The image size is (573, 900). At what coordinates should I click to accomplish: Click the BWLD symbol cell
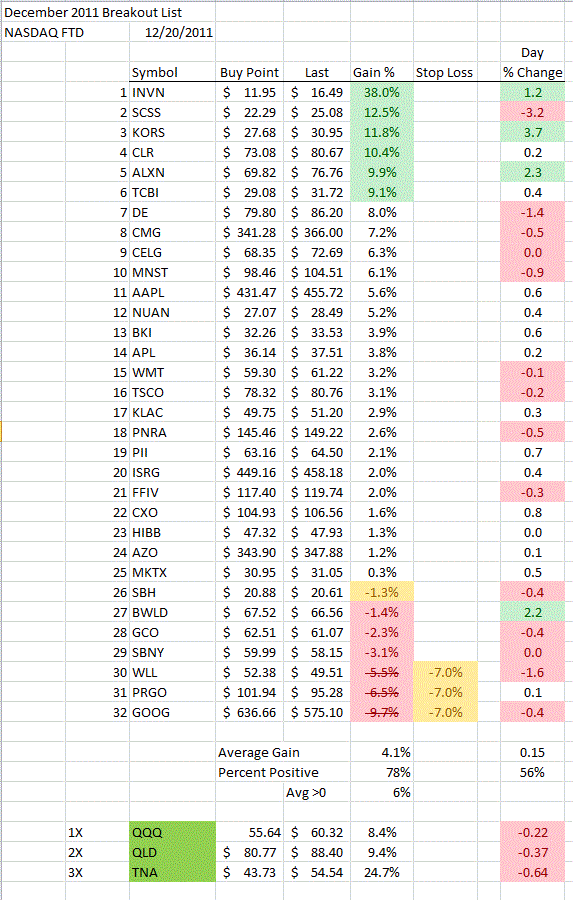click(x=172, y=612)
